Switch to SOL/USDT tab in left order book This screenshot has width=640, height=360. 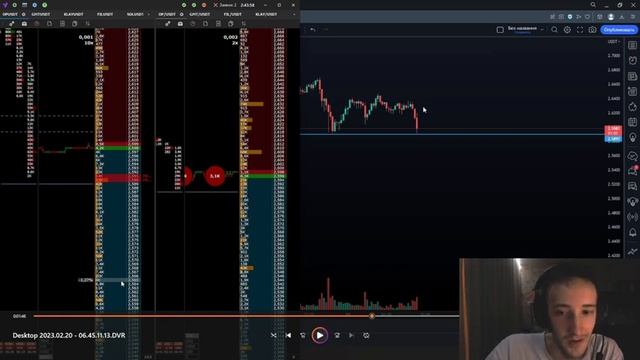135,14
